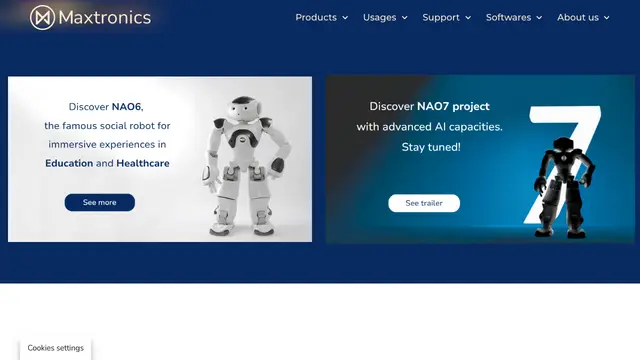Click the See more button
Screen dimensions: 640x360
click(x=100, y=202)
